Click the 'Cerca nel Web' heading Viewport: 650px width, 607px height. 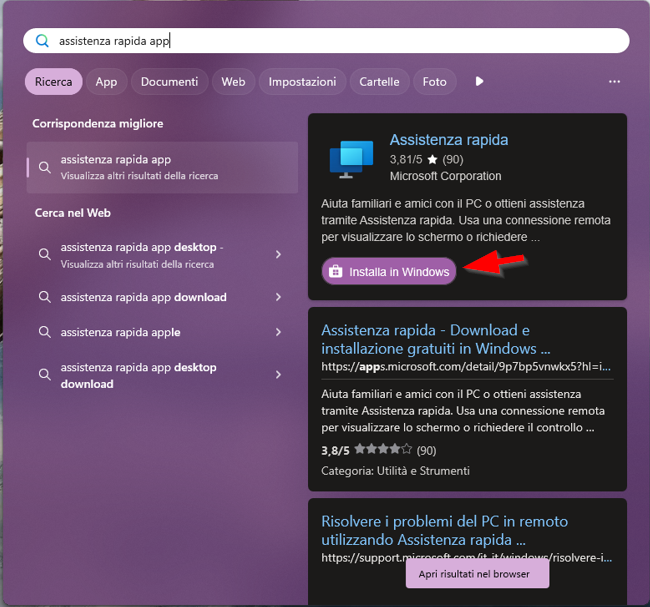tap(73, 213)
